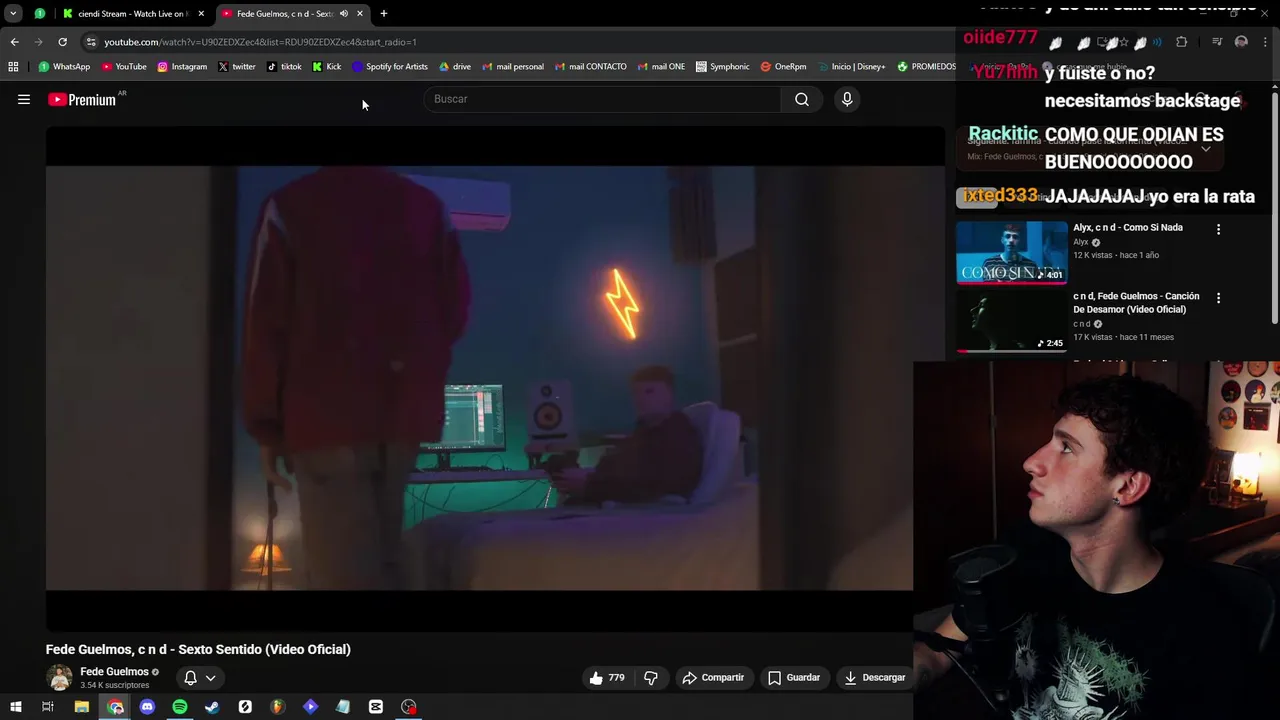The height and width of the screenshot is (720, 1280).
Task: Open options menu for Como Si Nada
Action: [1218, 229]
